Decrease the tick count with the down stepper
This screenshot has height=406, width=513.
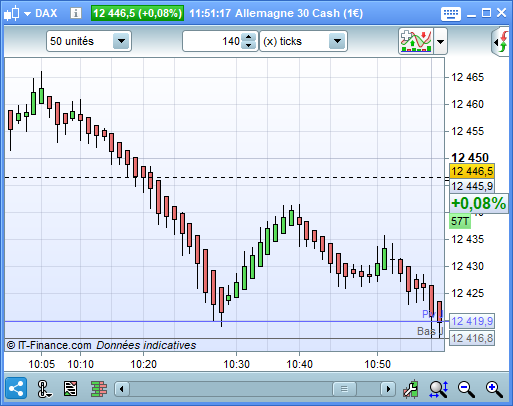tap(248, 46)
